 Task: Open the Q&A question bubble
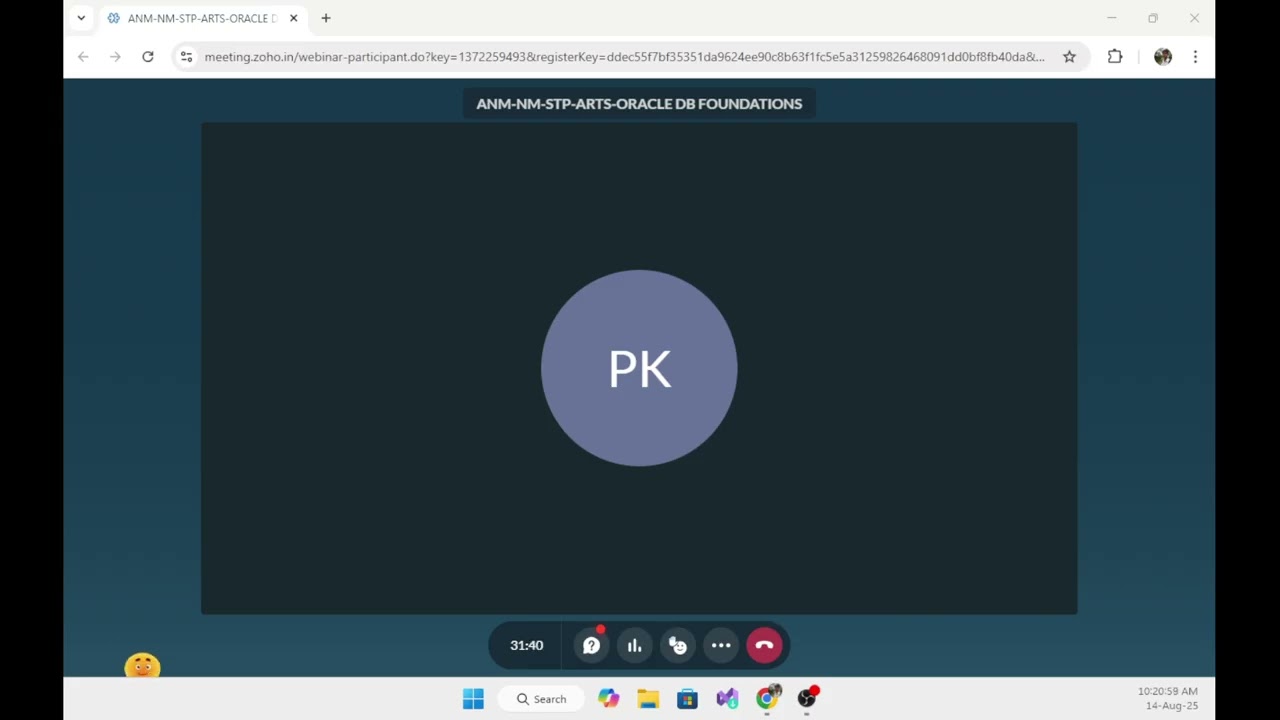tap(591, 645)
